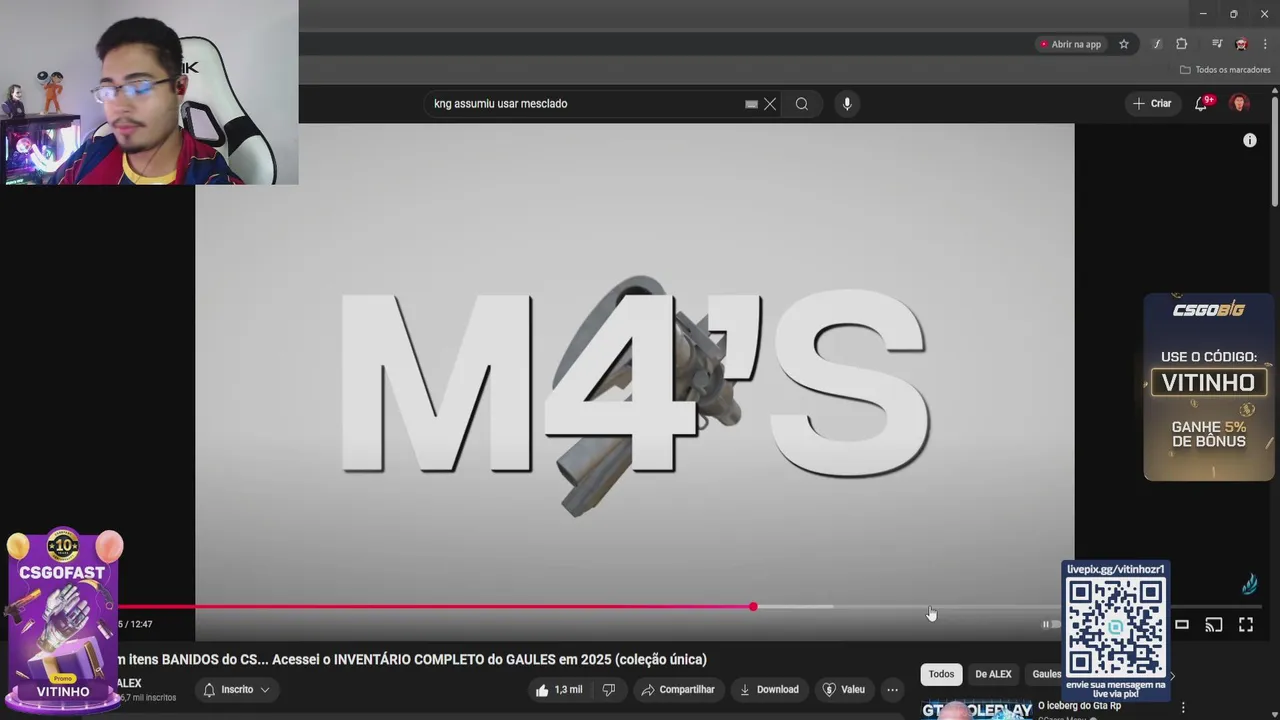
Task: Switch the player to theater mode
Action: pyautogui.click(x=1182, y=625)
